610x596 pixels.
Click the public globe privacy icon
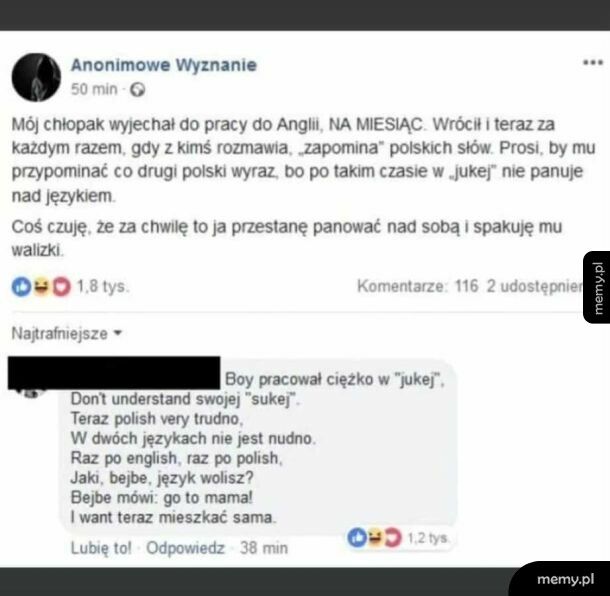[137, 90]
